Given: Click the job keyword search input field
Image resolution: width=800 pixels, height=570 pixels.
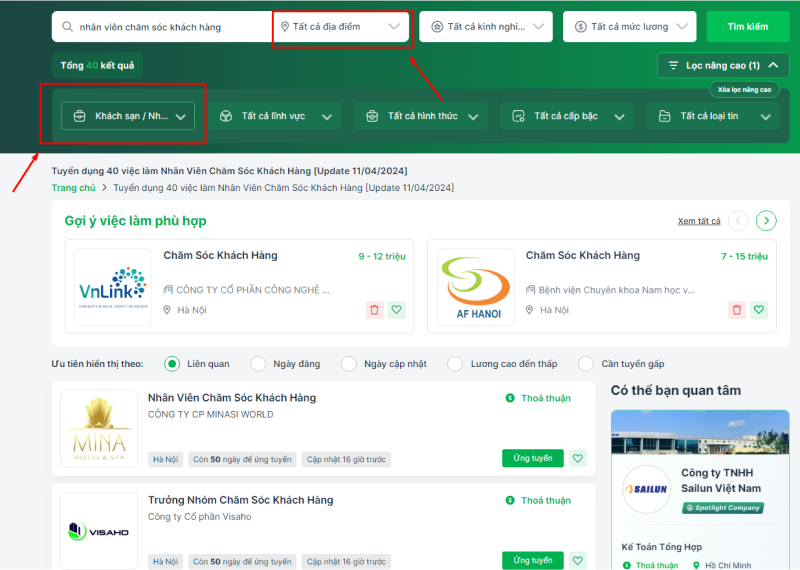Looking at the screenshot, I should 162,27.
